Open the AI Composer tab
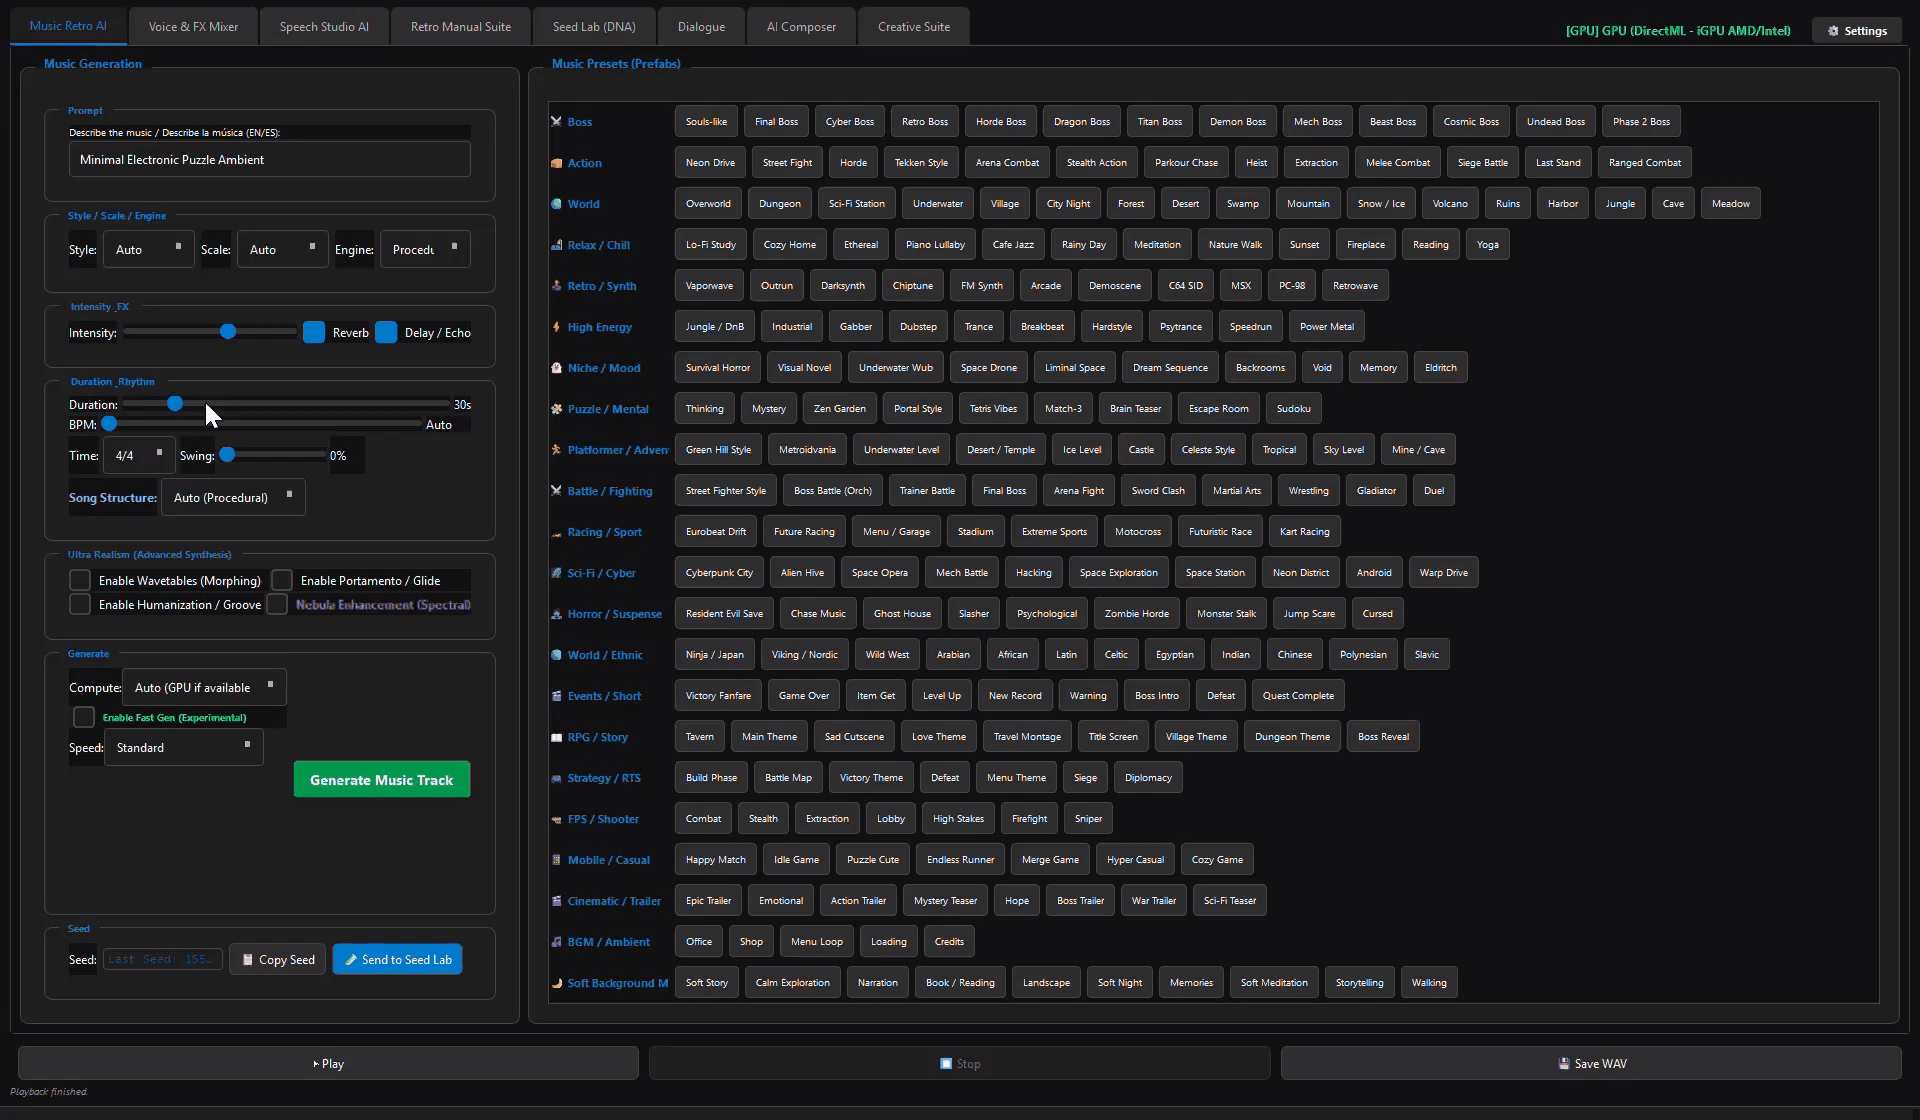The width and height of the screenshot is (1920, 1120). 801,27
